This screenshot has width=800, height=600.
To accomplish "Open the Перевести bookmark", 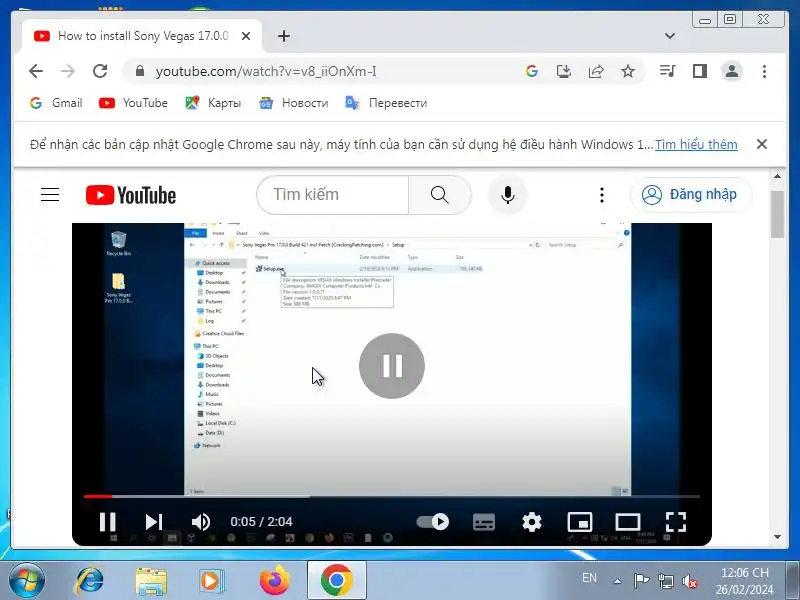I will (x=386, y=103).
